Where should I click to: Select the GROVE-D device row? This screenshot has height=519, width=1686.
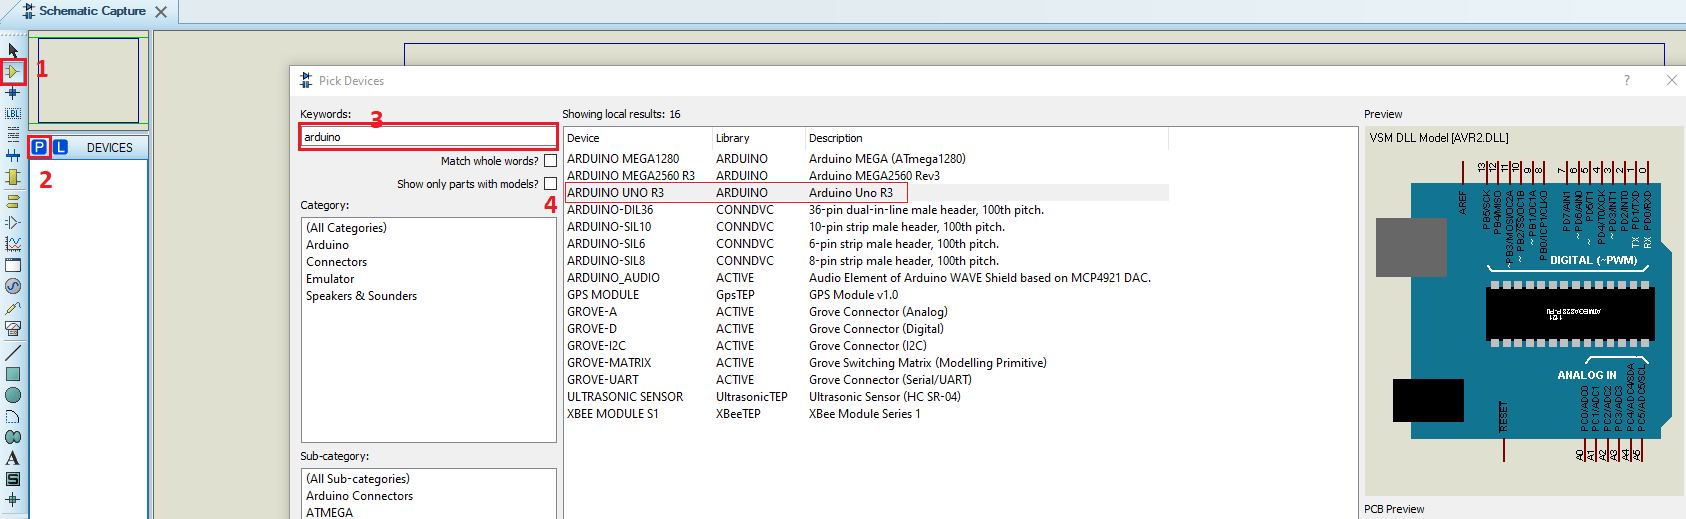tap(866, 329)
